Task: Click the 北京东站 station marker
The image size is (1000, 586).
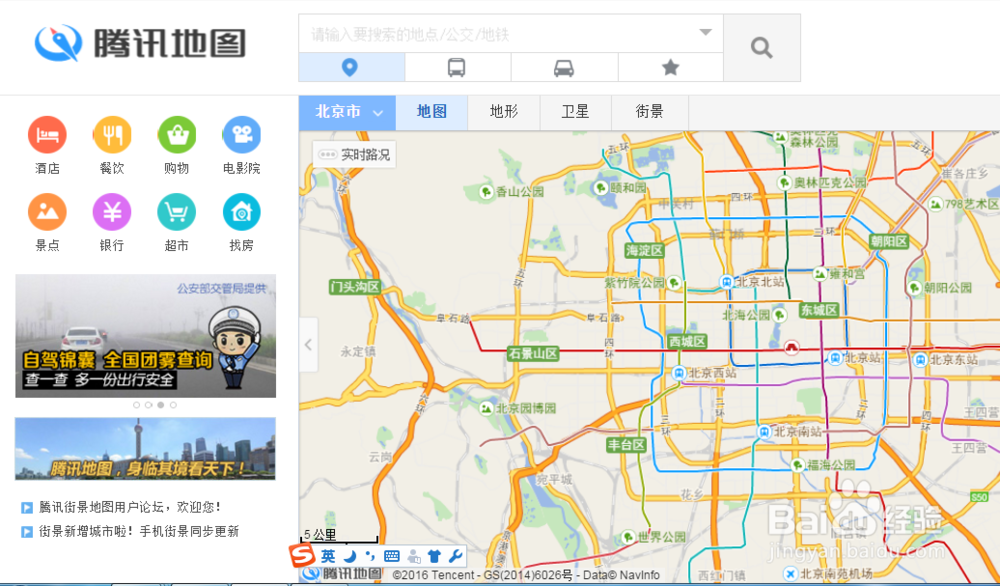Action: [x=920, y=360]
